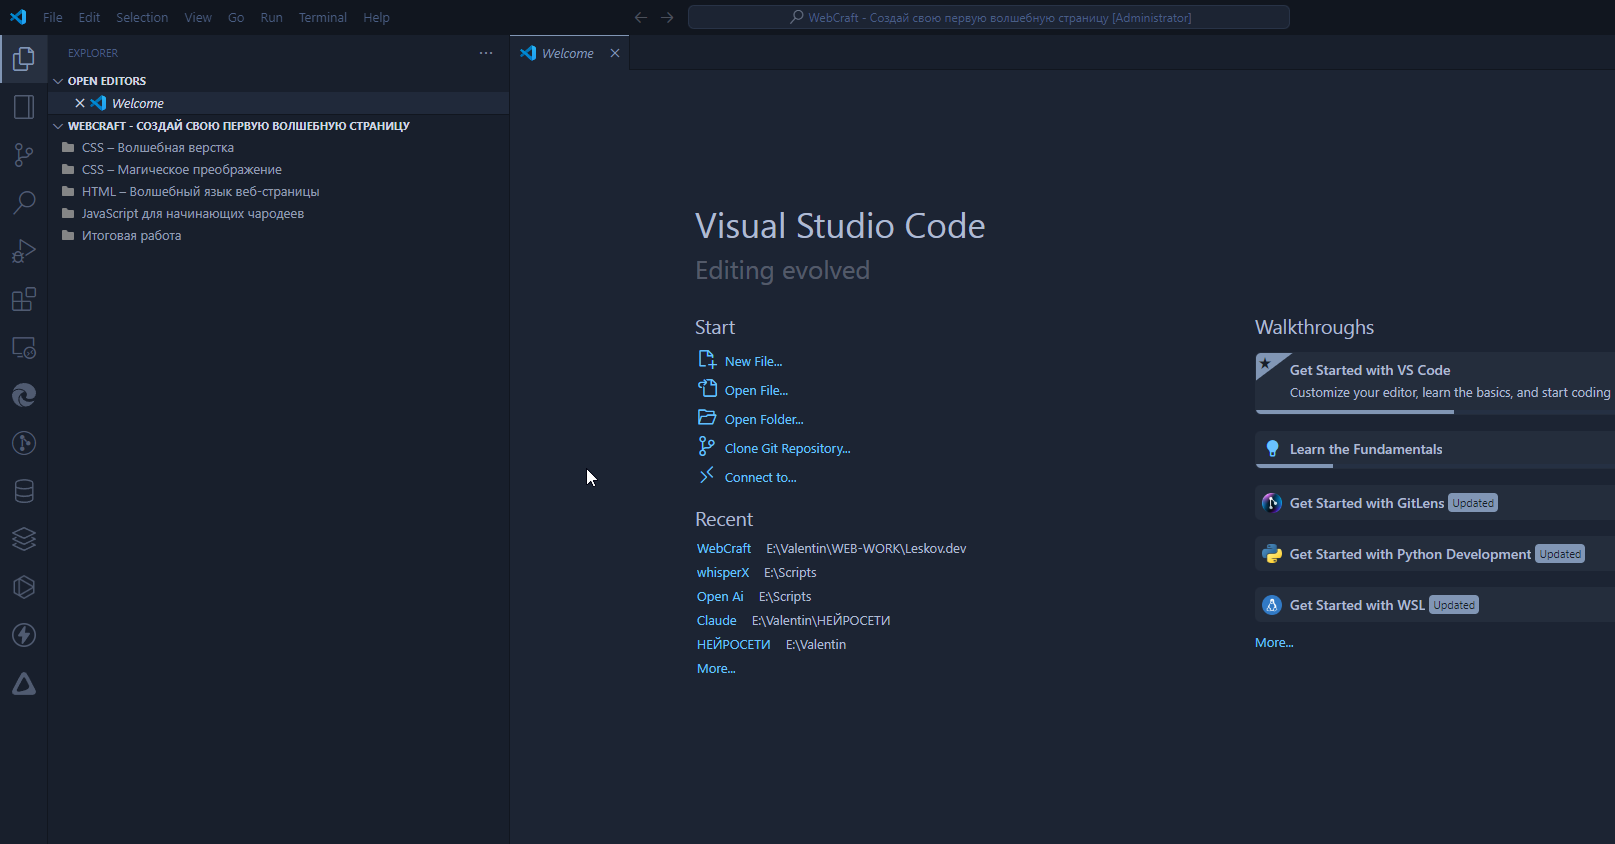
Task: Open the Go menu
Action: pos(236,17)
